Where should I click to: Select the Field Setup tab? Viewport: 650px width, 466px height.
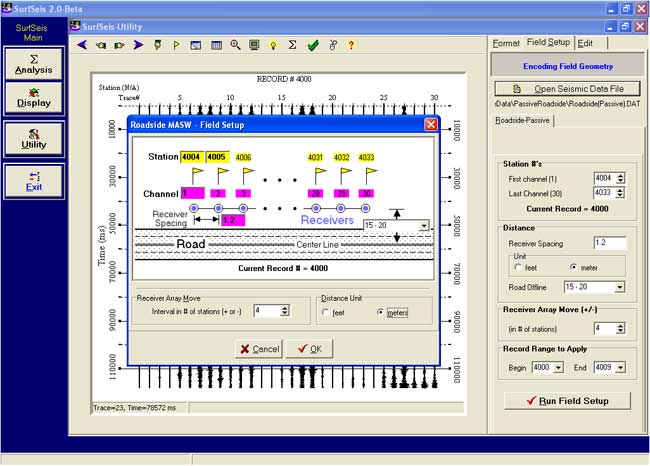548,42
